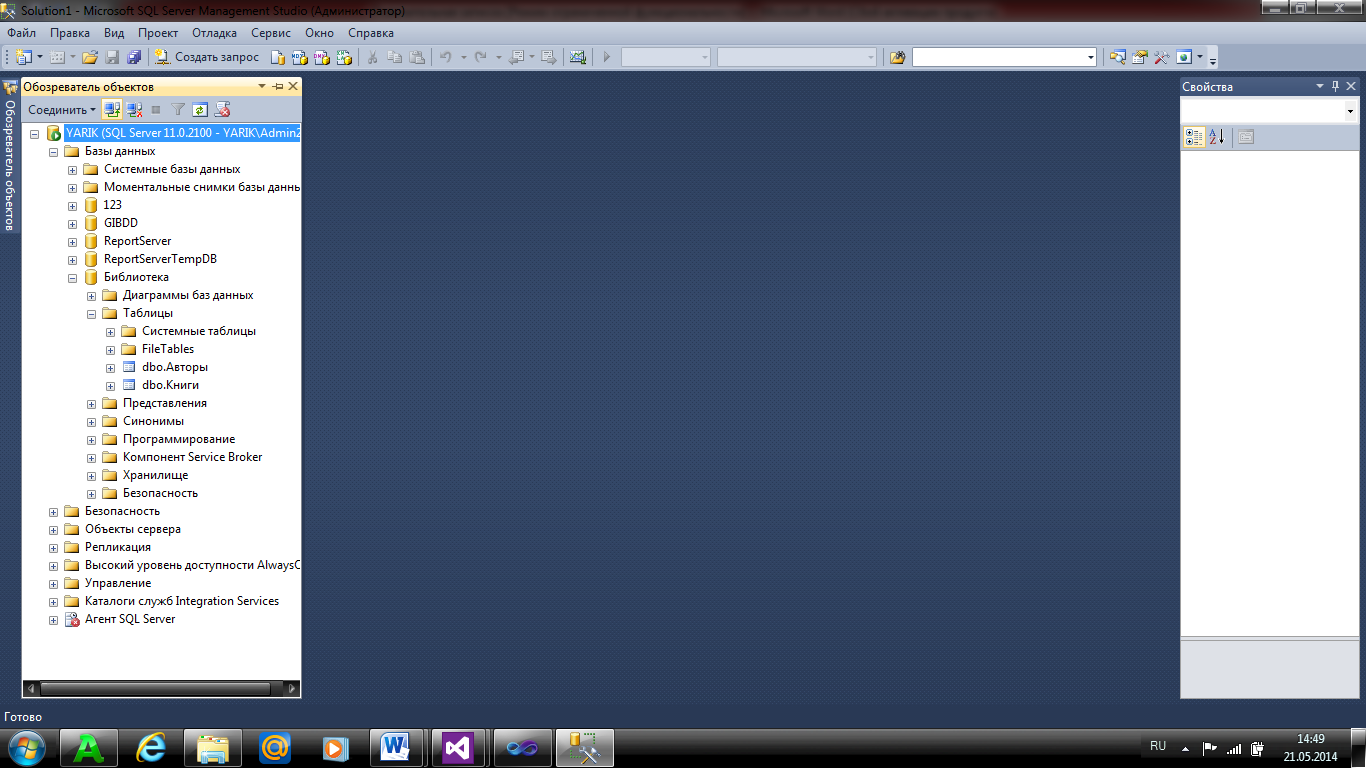
Task: Click Создать запрос to start a new query
Action: pyautogui.click(x=206, y=57)
